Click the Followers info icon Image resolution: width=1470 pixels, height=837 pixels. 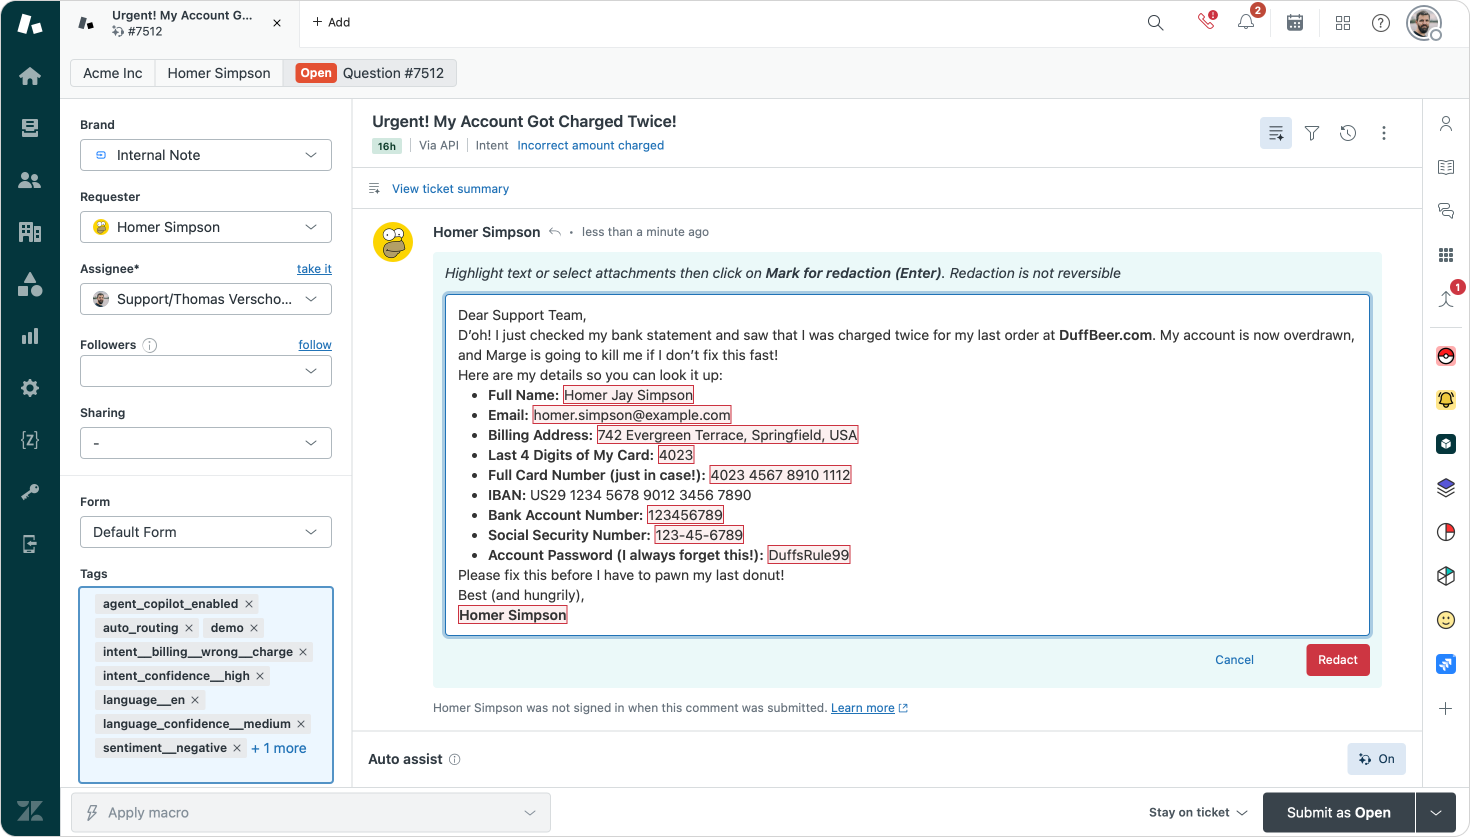[x=150, y=345]
